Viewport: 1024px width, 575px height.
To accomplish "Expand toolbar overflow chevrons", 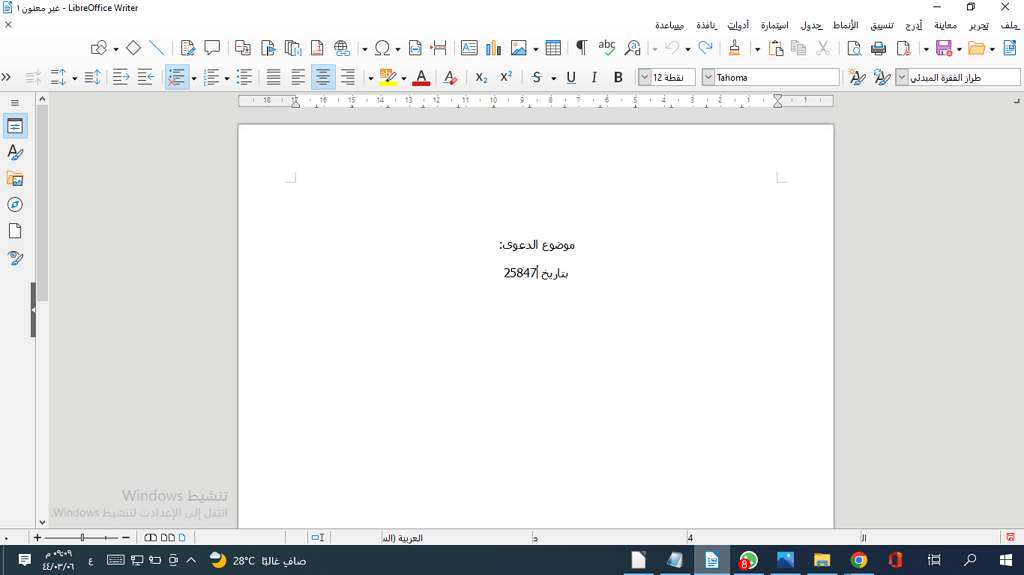I will [x=7, y=77].
